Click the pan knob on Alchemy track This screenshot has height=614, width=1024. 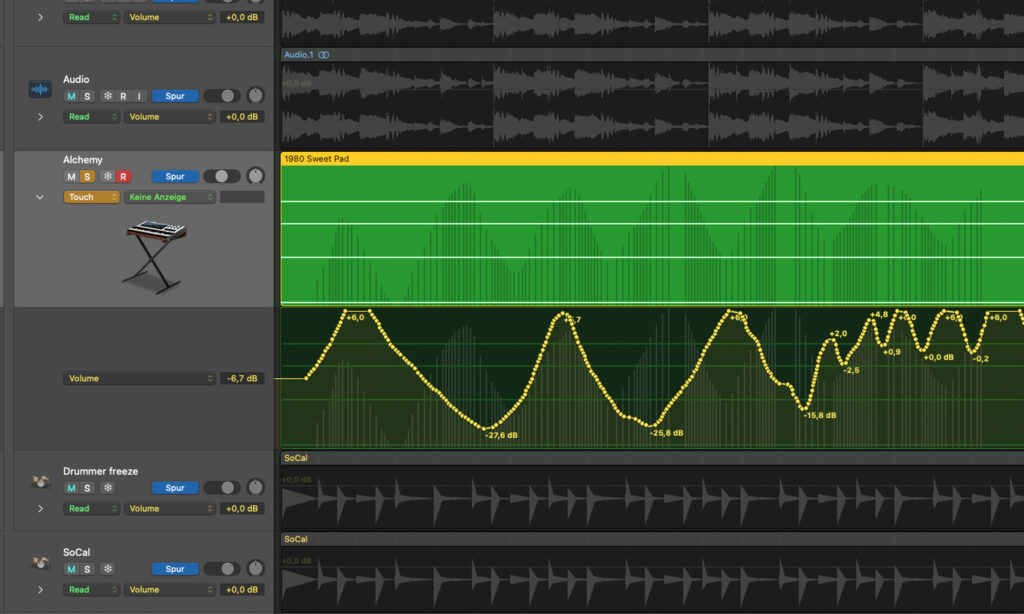point(255,176)
